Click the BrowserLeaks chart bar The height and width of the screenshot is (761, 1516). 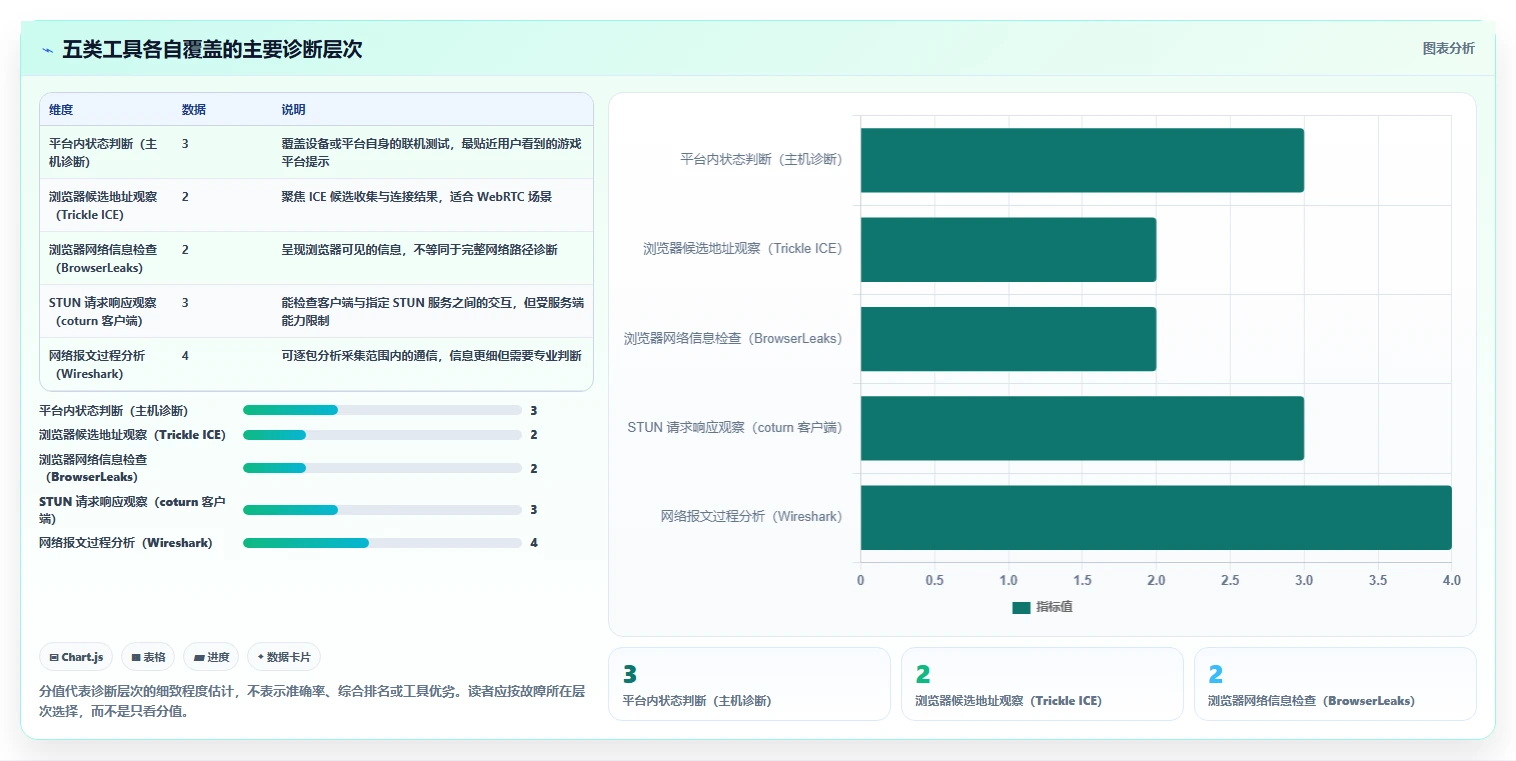pyautogui.click(x=1008, y=339)
